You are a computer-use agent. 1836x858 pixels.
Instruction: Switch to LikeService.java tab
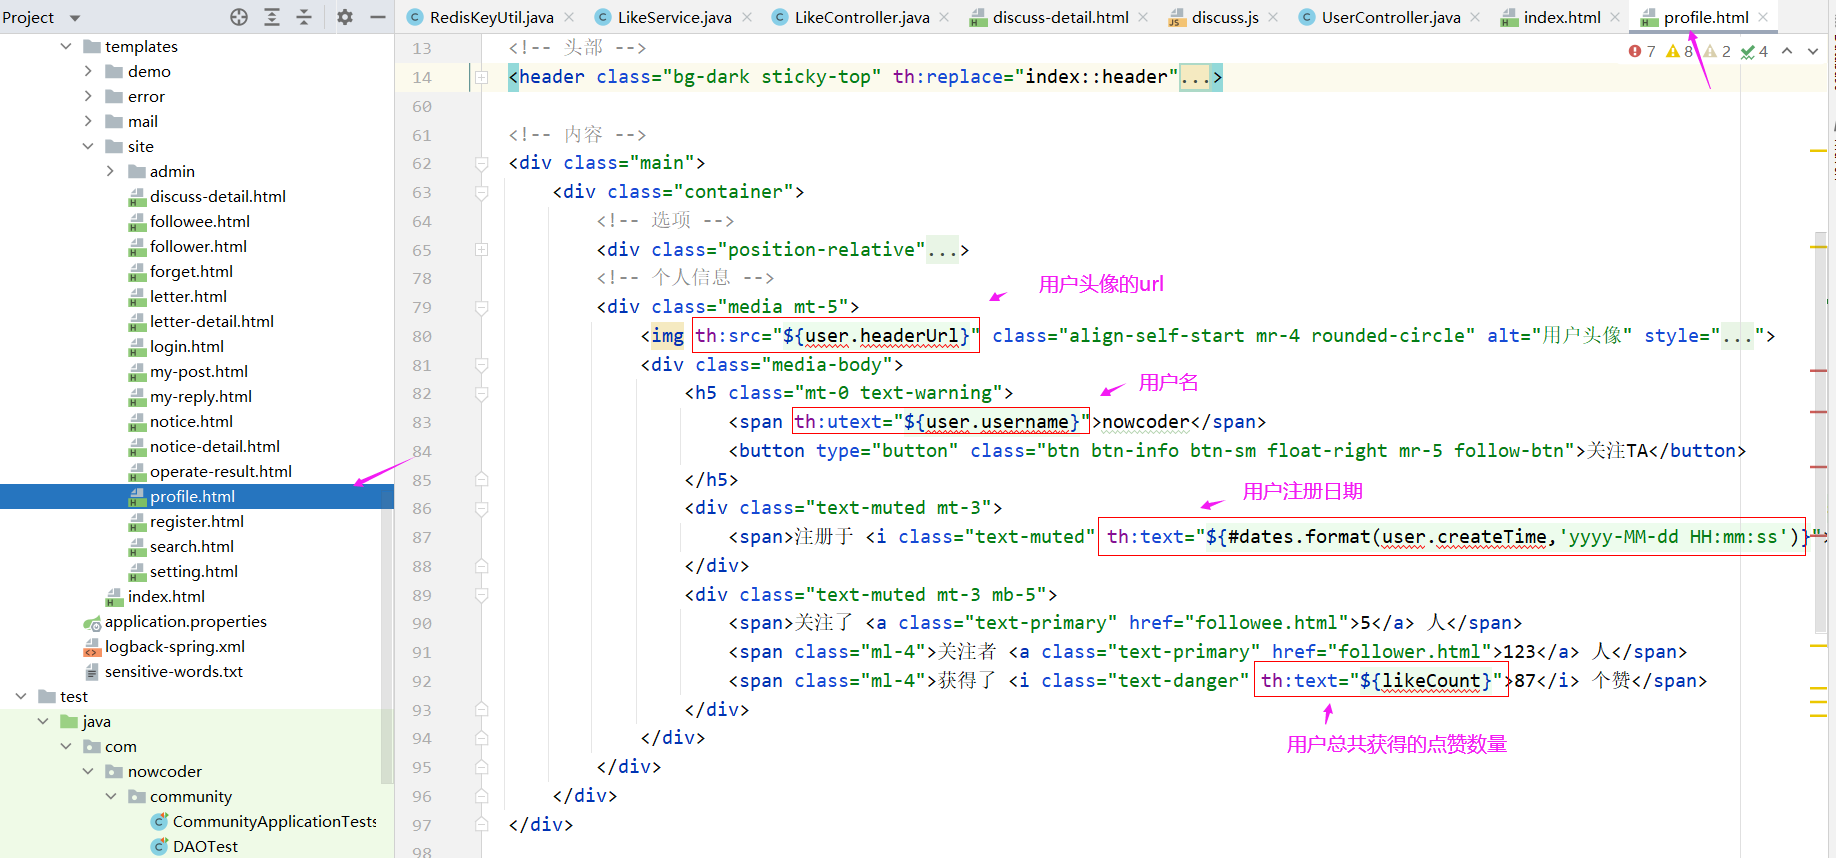coord(674,17)
